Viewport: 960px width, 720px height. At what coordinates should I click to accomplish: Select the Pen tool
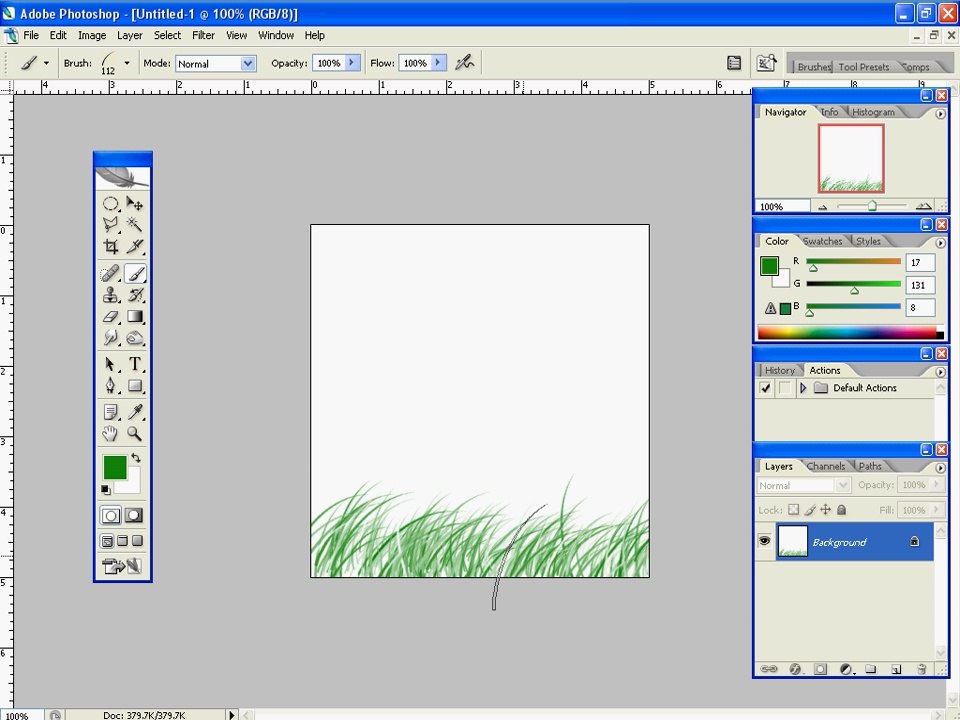click(x=110, y=386)
